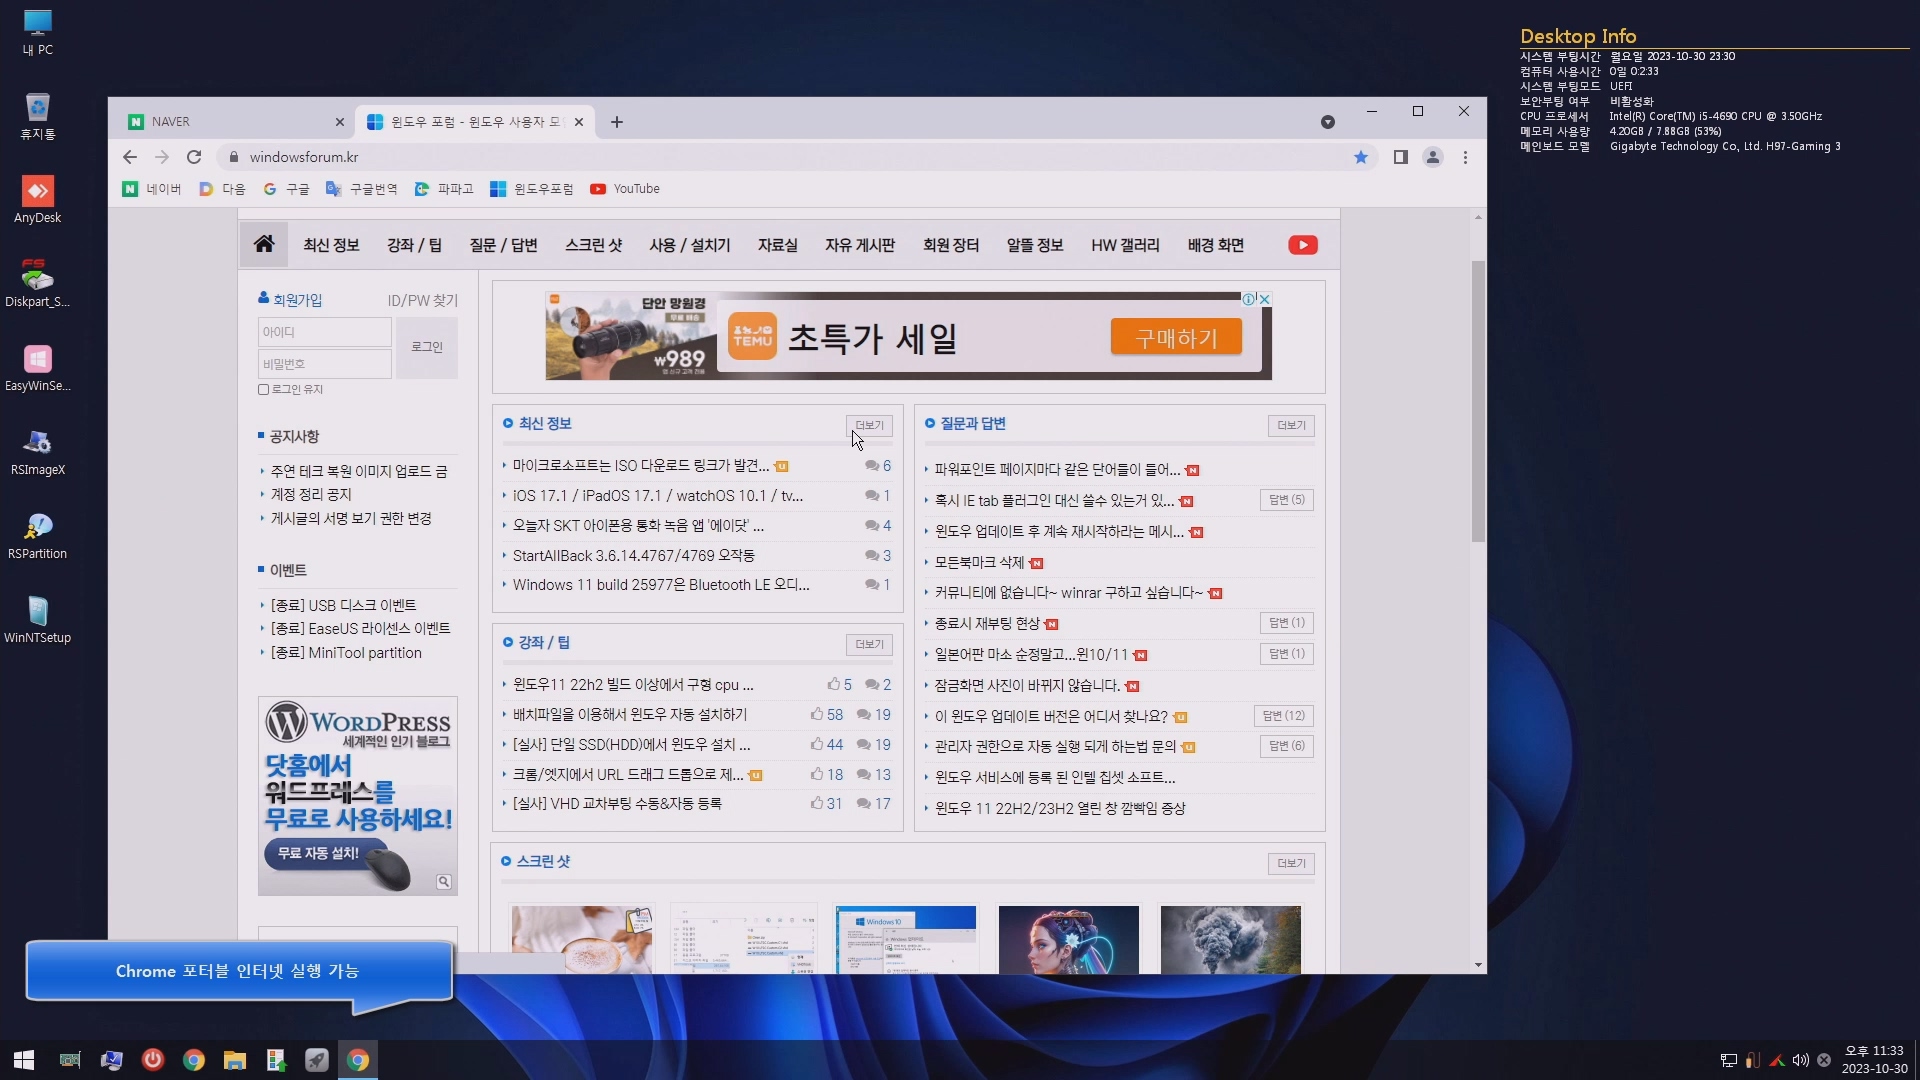Open YouTube bookmark in bookmarks bar
The width and height of the screenshot is (1920, 1080).
click(x=625, y=189)
